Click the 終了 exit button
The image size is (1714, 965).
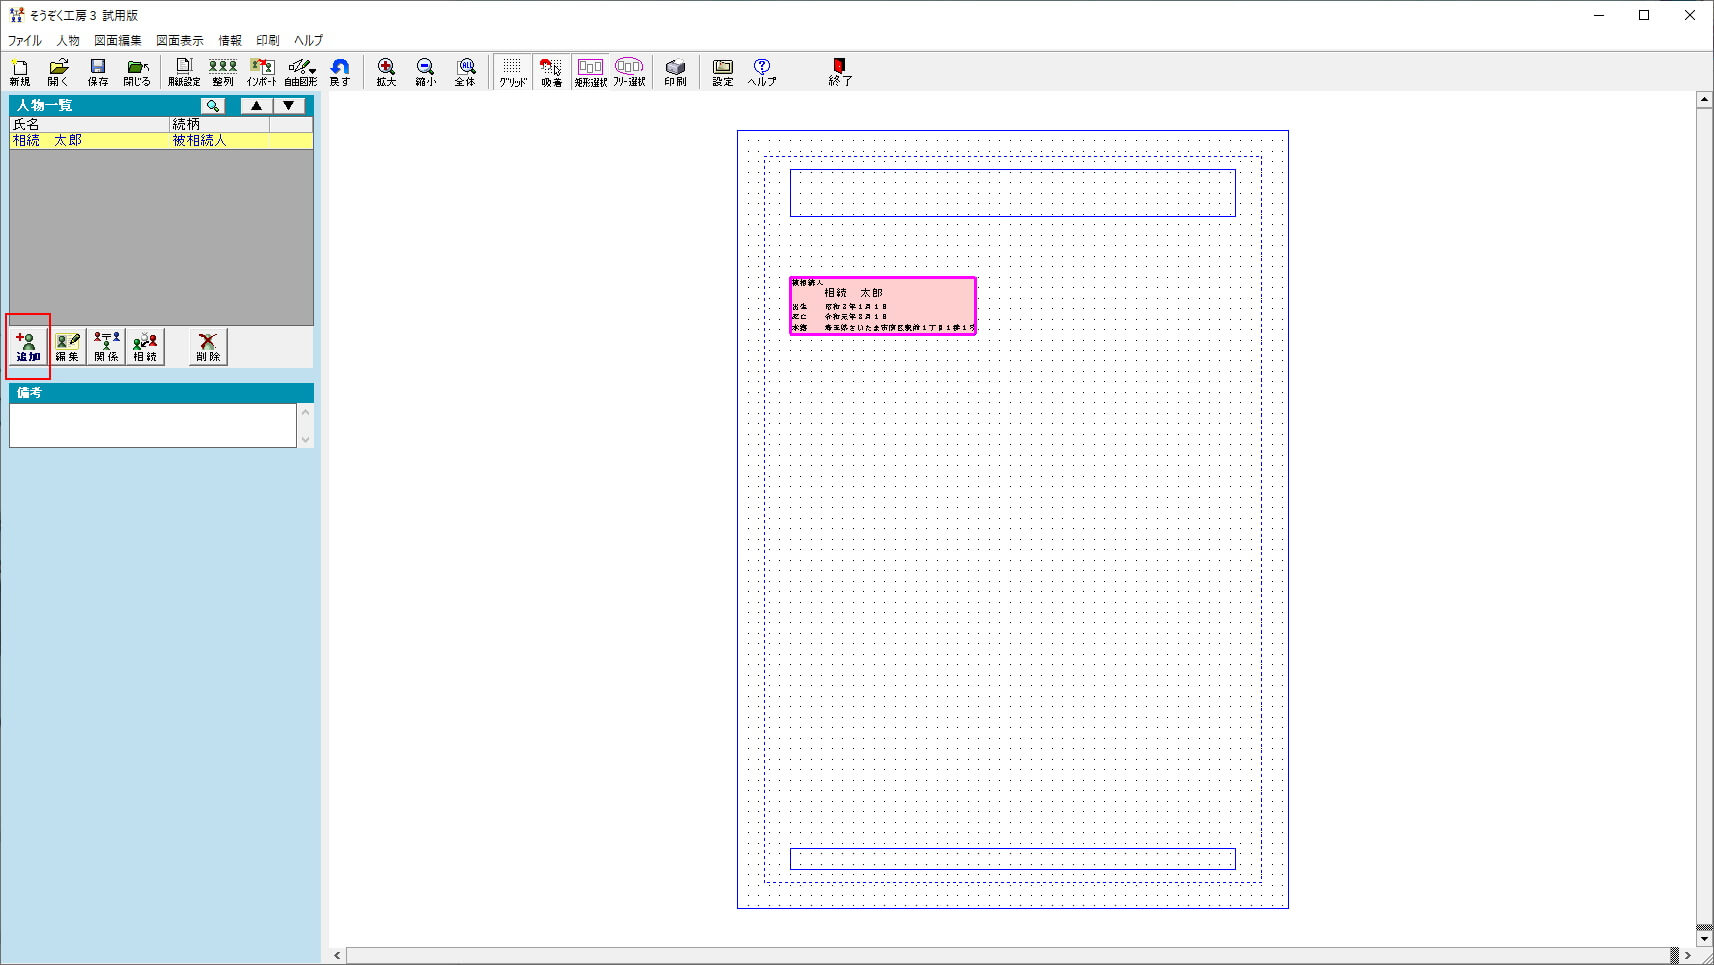[840, 72]
